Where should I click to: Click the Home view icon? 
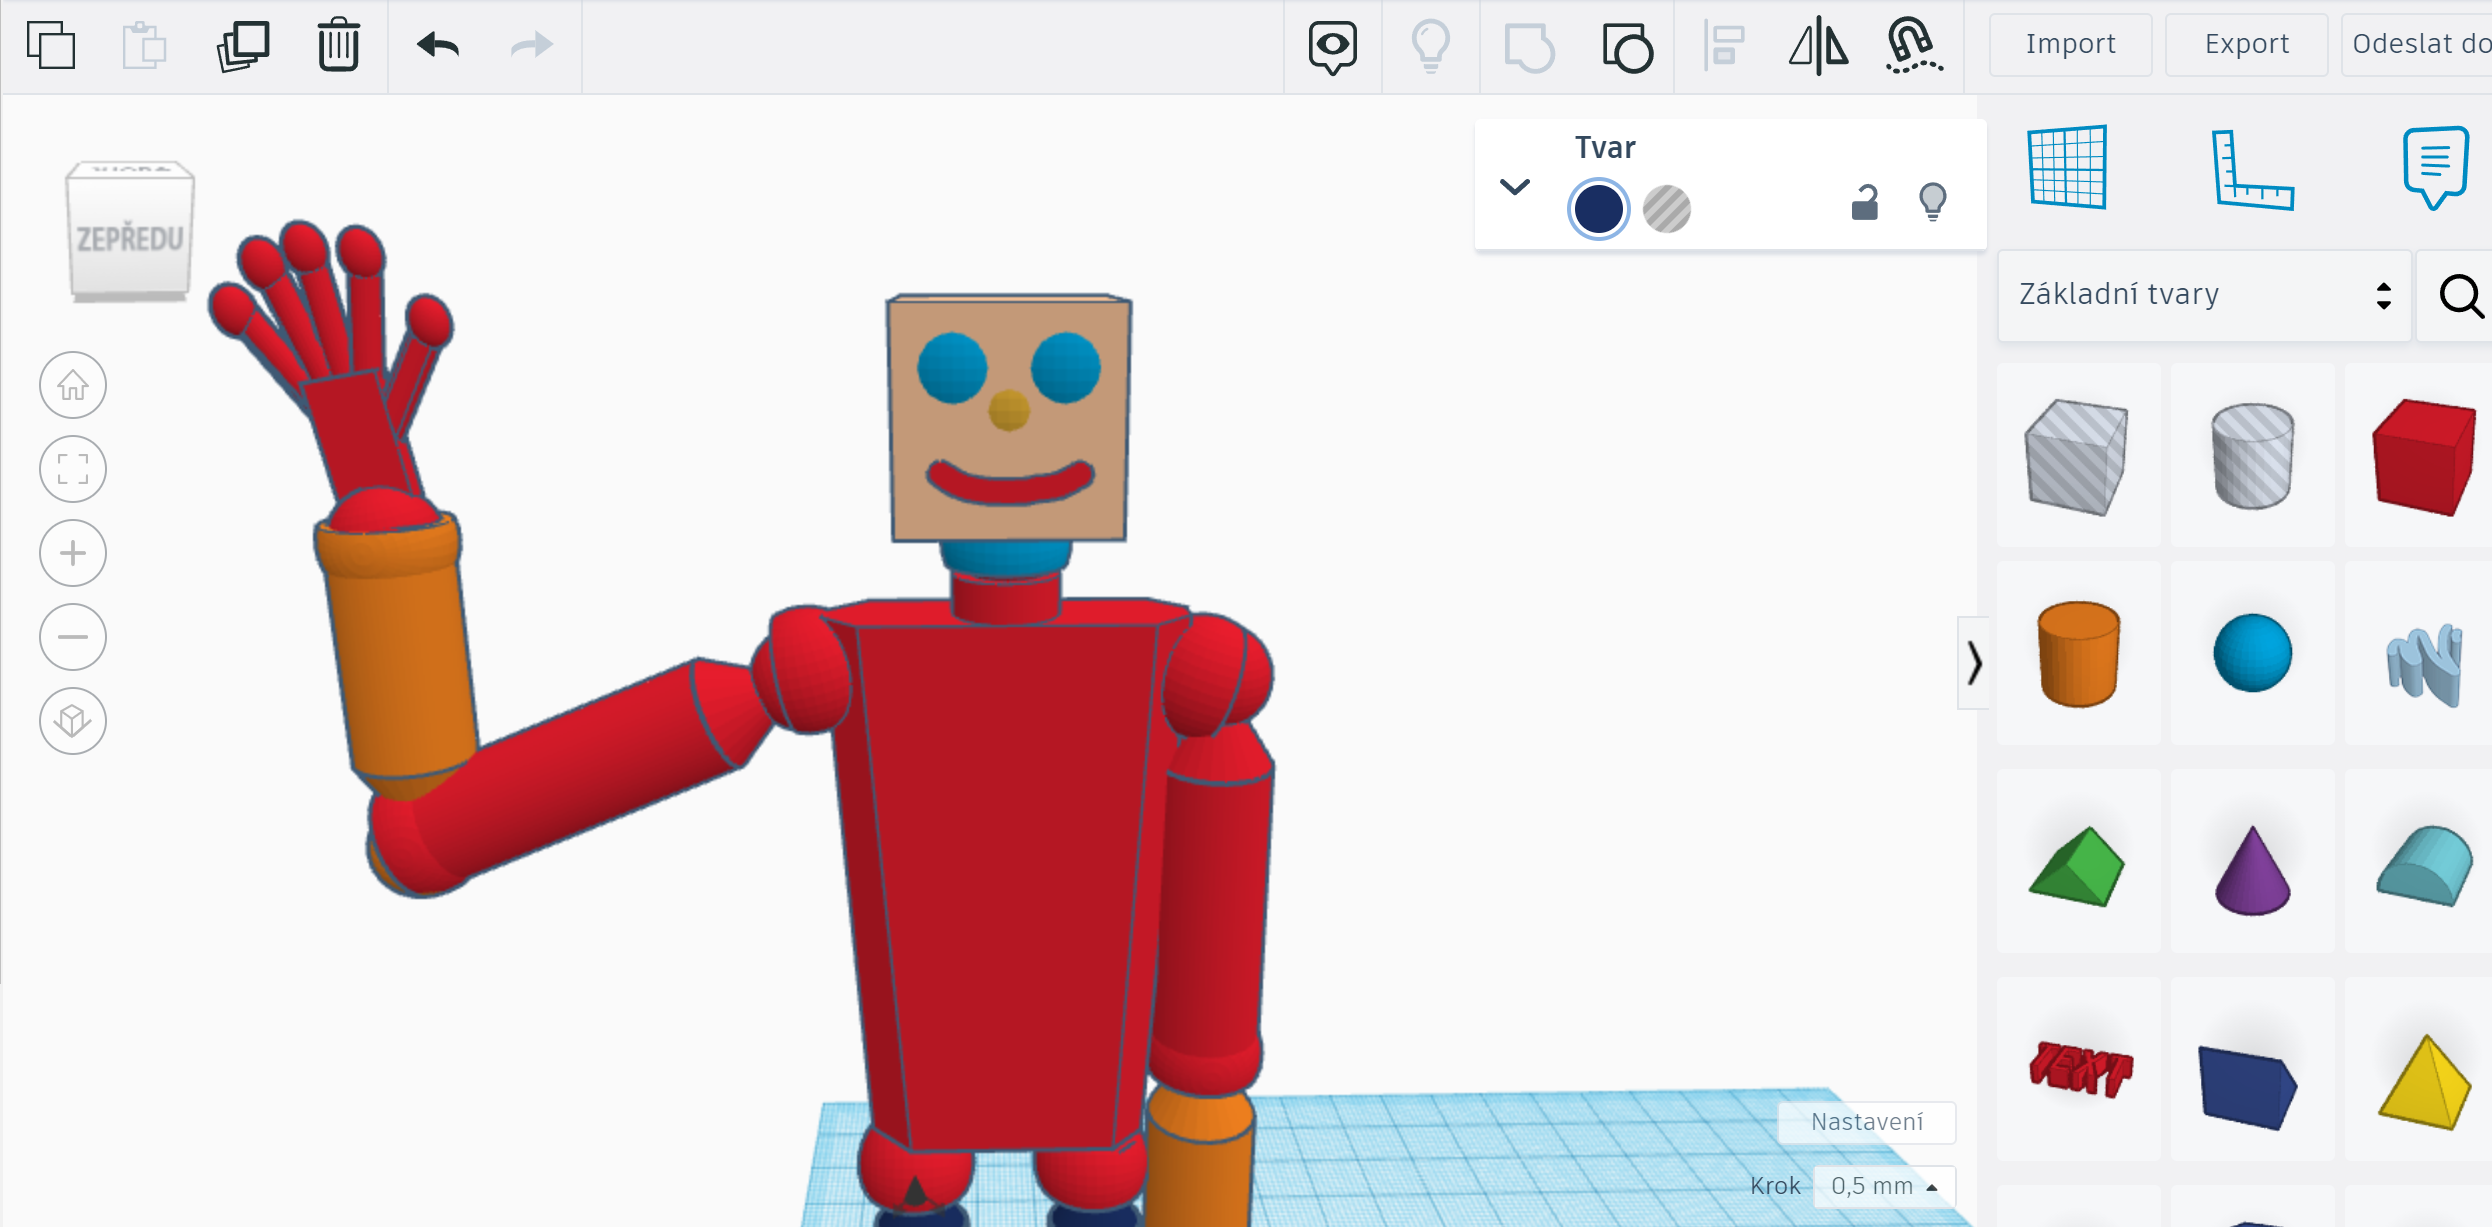pyautogui.click(x=73, y=385)
